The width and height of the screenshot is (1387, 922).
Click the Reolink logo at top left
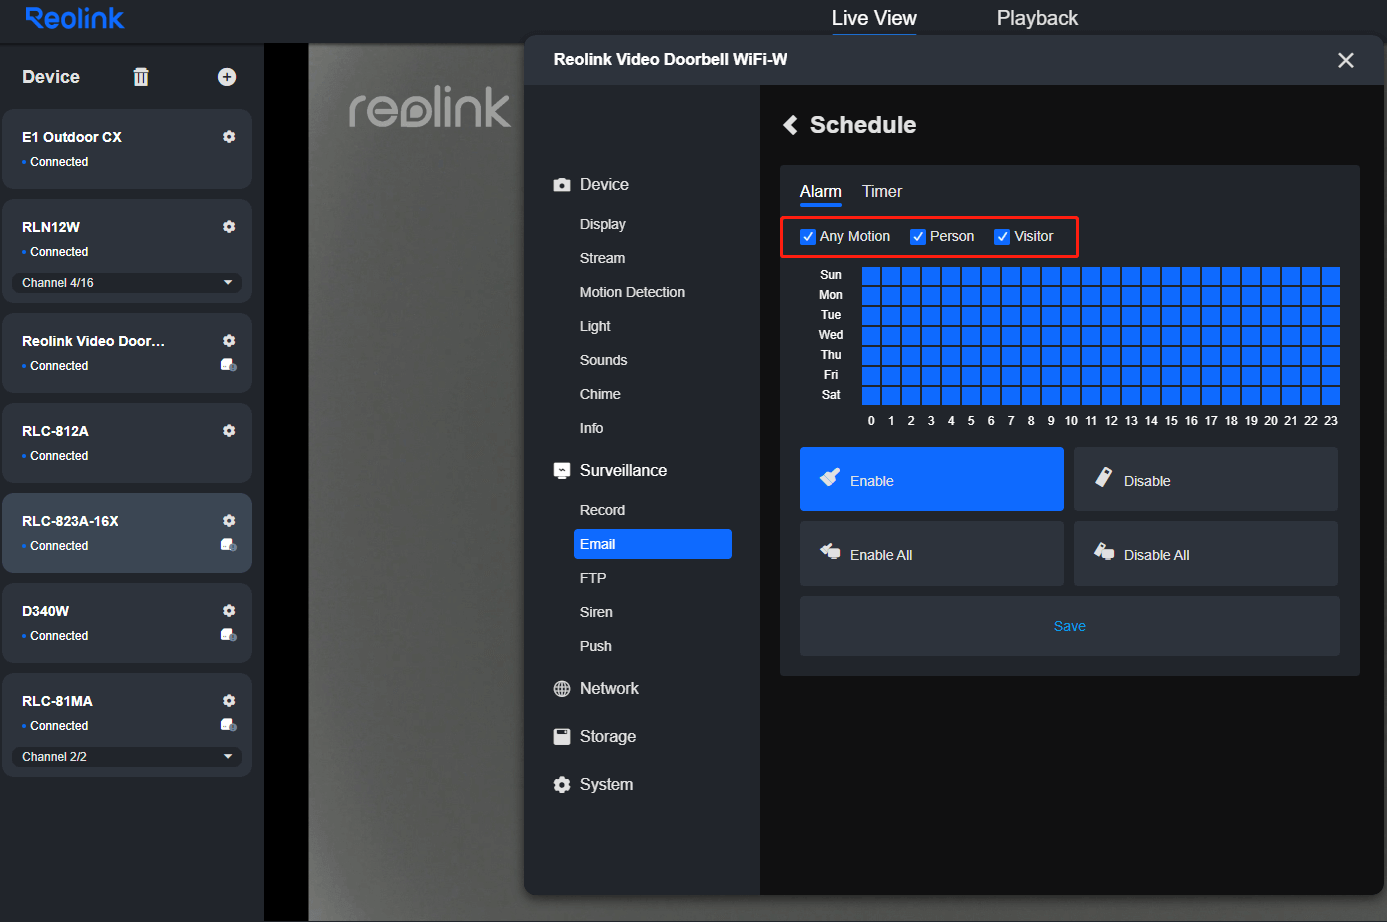75,18
